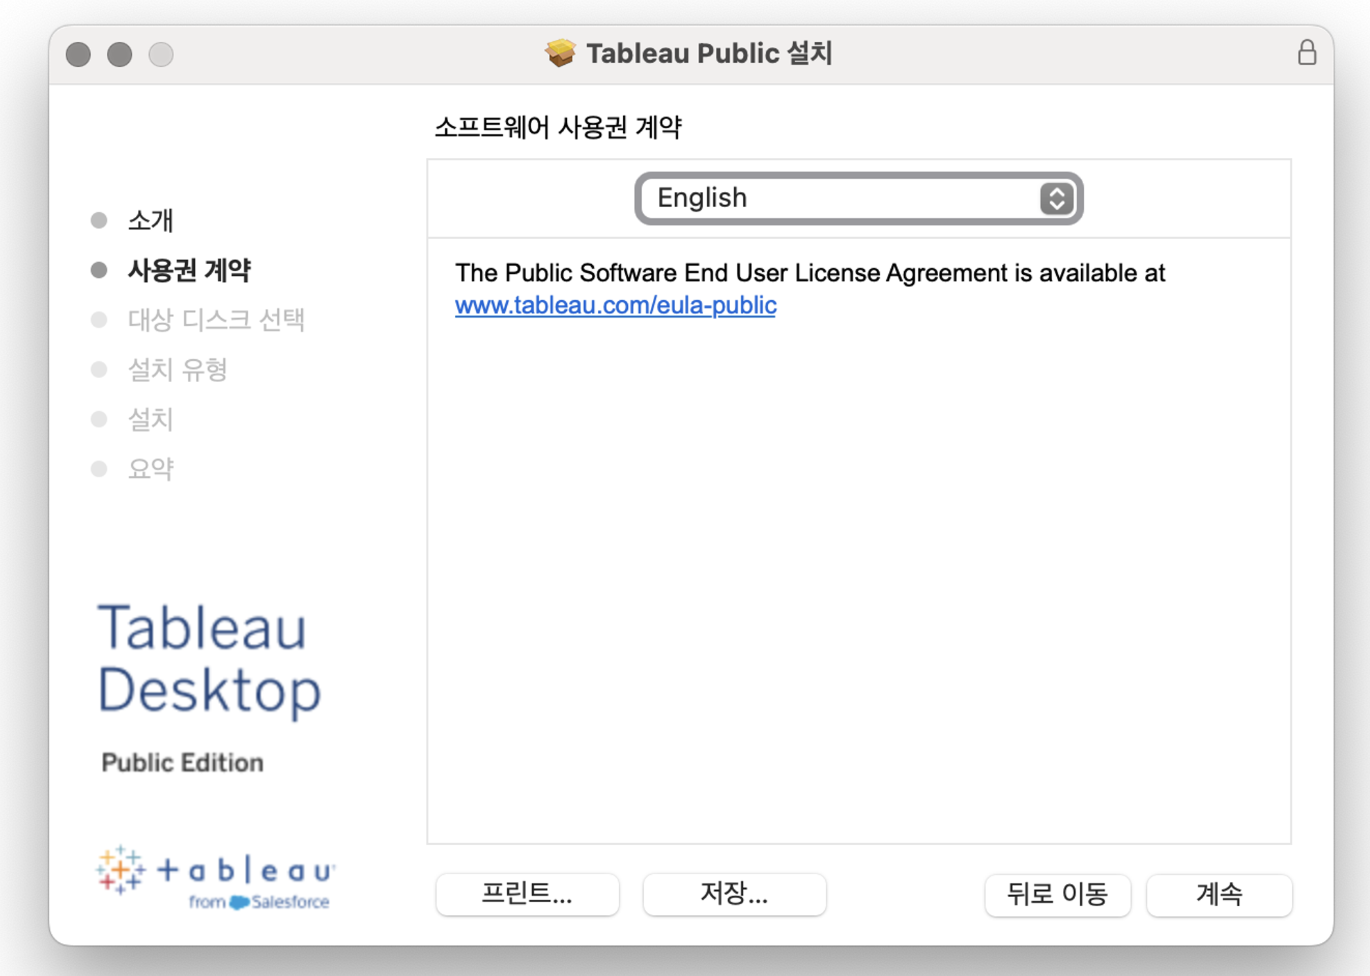Minimize the installer window
Image resolution: width=1370 pixels, height=976 pixels.
[x=120, y=54]
